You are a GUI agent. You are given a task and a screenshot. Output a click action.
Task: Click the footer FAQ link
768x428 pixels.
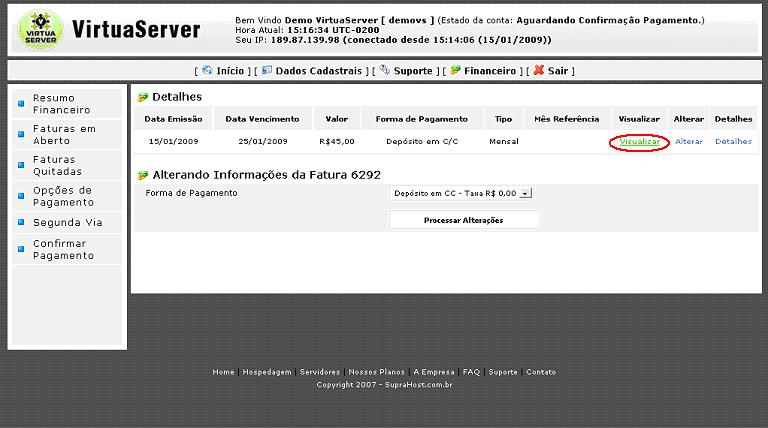471,372
